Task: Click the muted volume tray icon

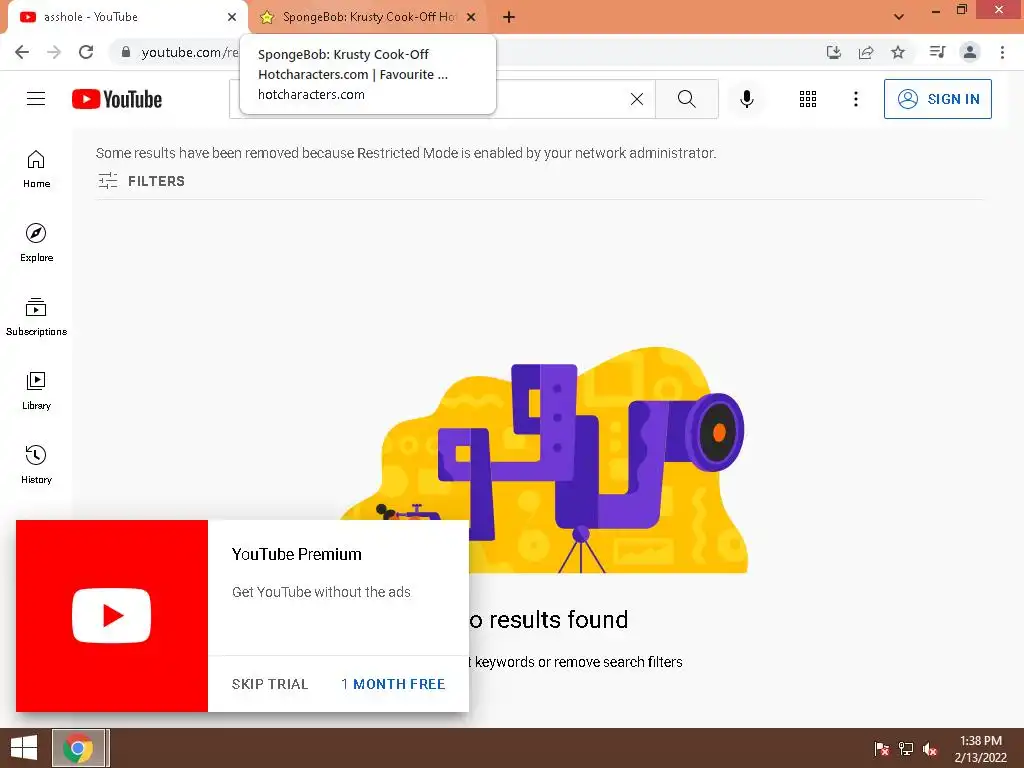Action: pos(930,749)
